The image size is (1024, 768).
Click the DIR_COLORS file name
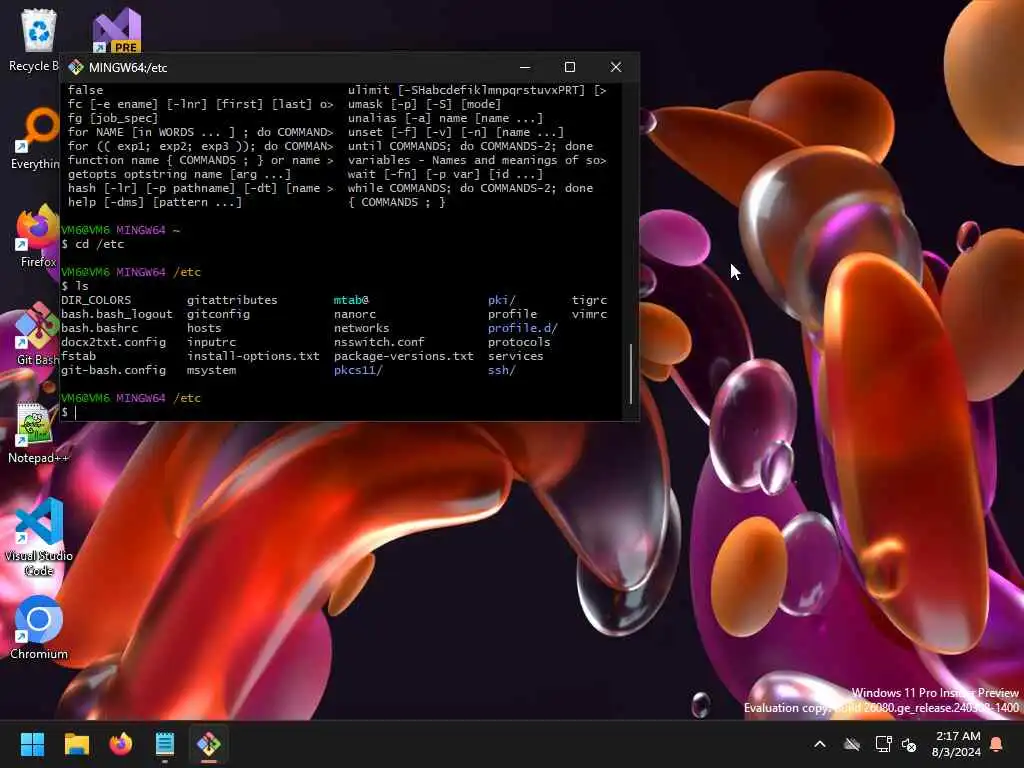[96, 300]
